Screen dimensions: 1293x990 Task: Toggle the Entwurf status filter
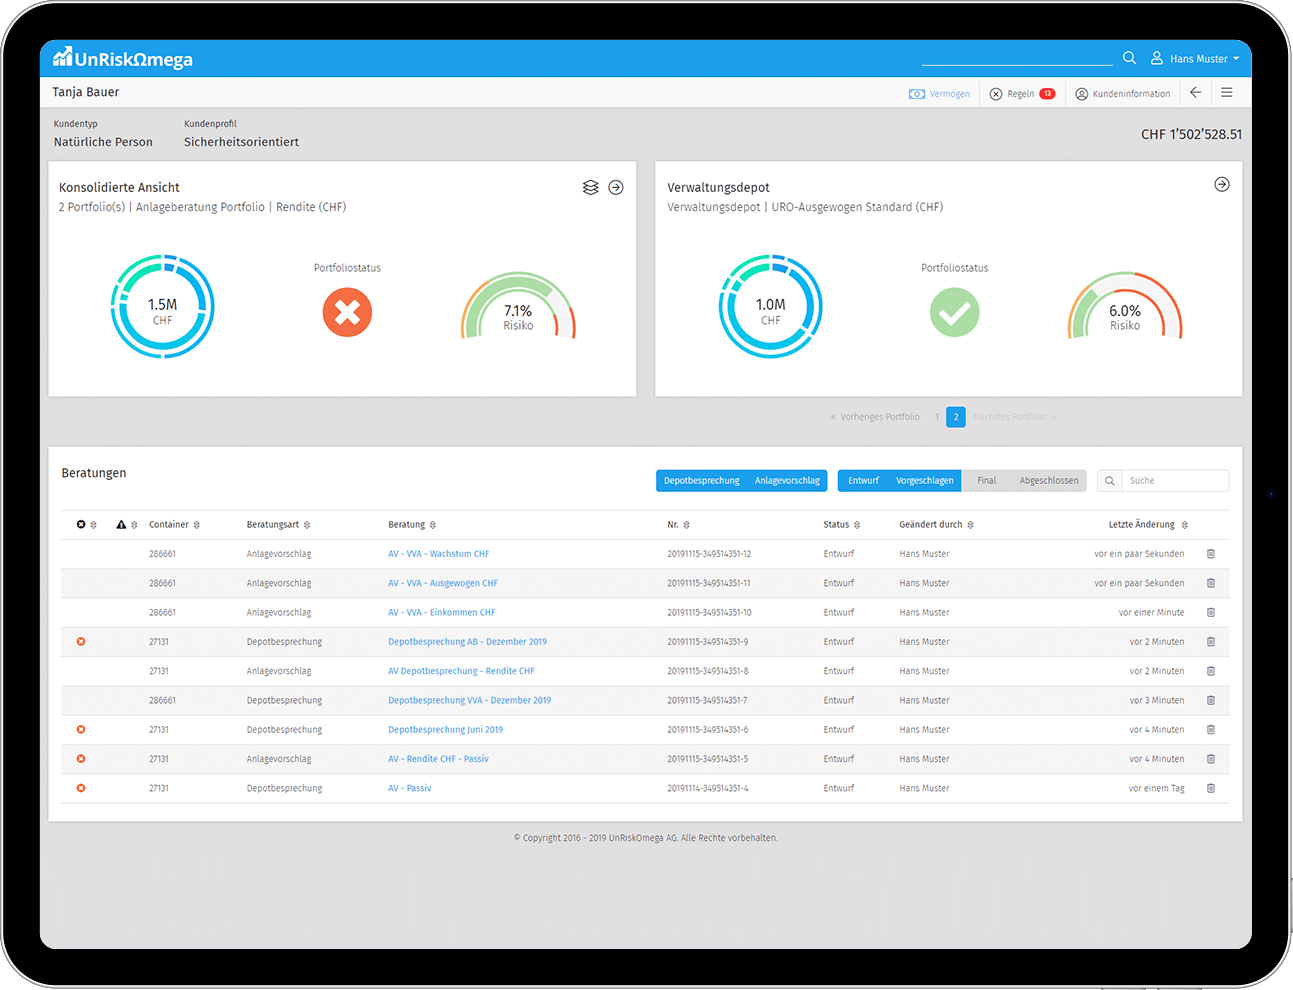tap(863, 481)
